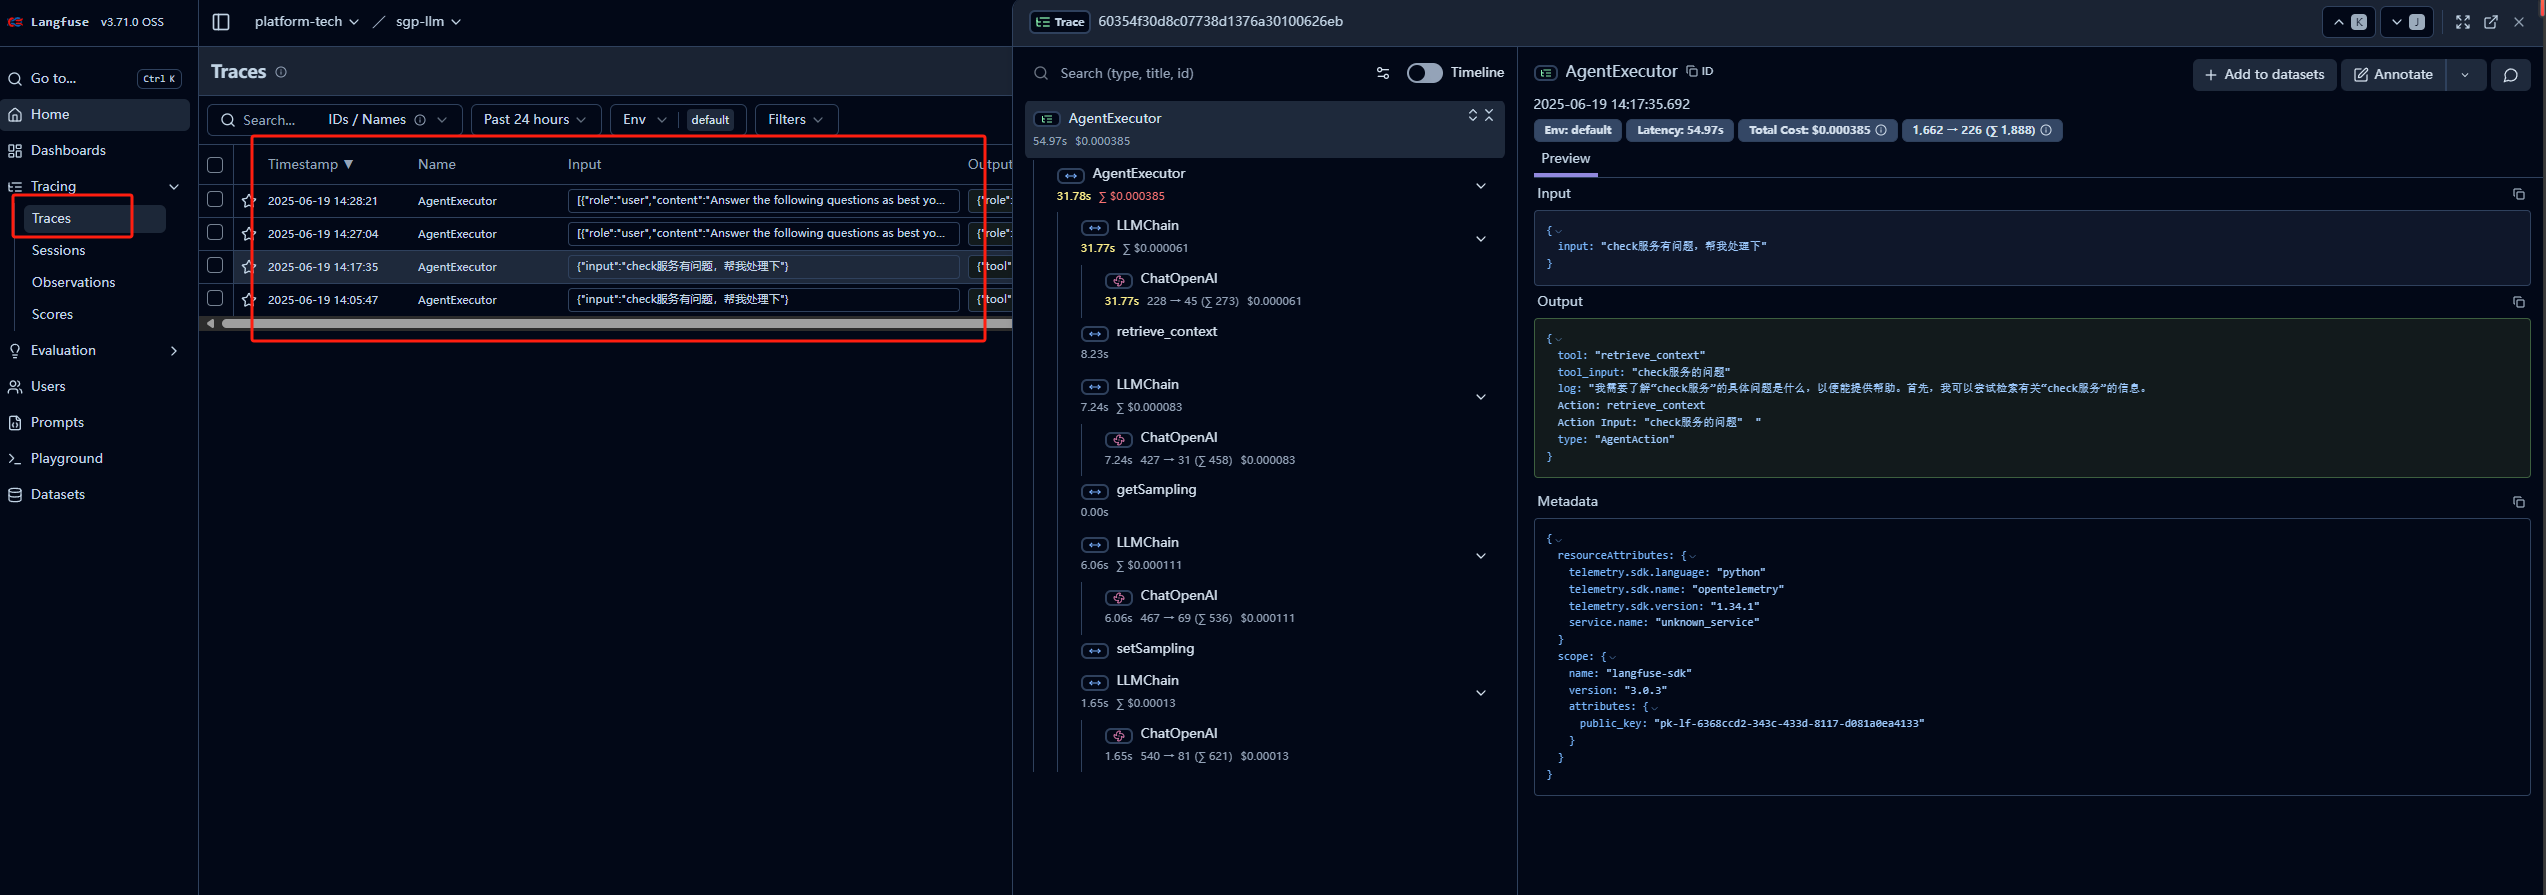Check the 14:05:47 trace row checkbox
Screen dimensions: 2546x895
pos(215,299)
